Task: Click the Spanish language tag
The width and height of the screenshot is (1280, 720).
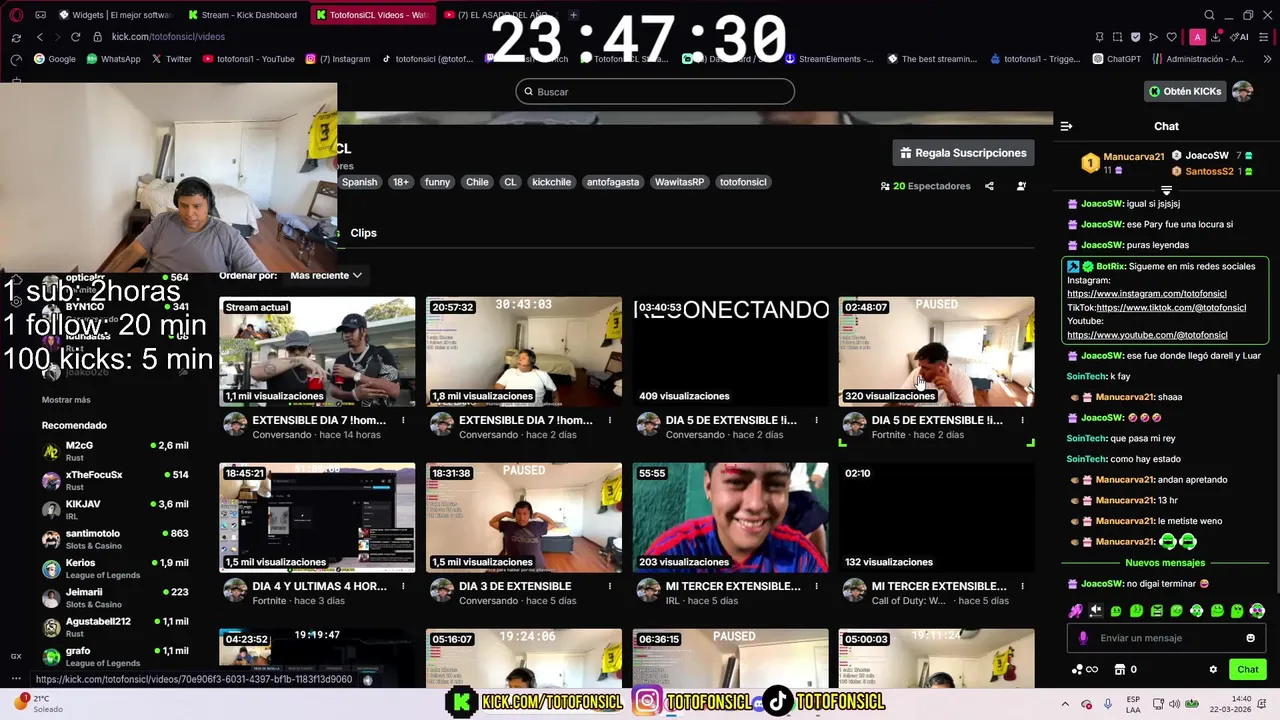Action: [359, 182]
